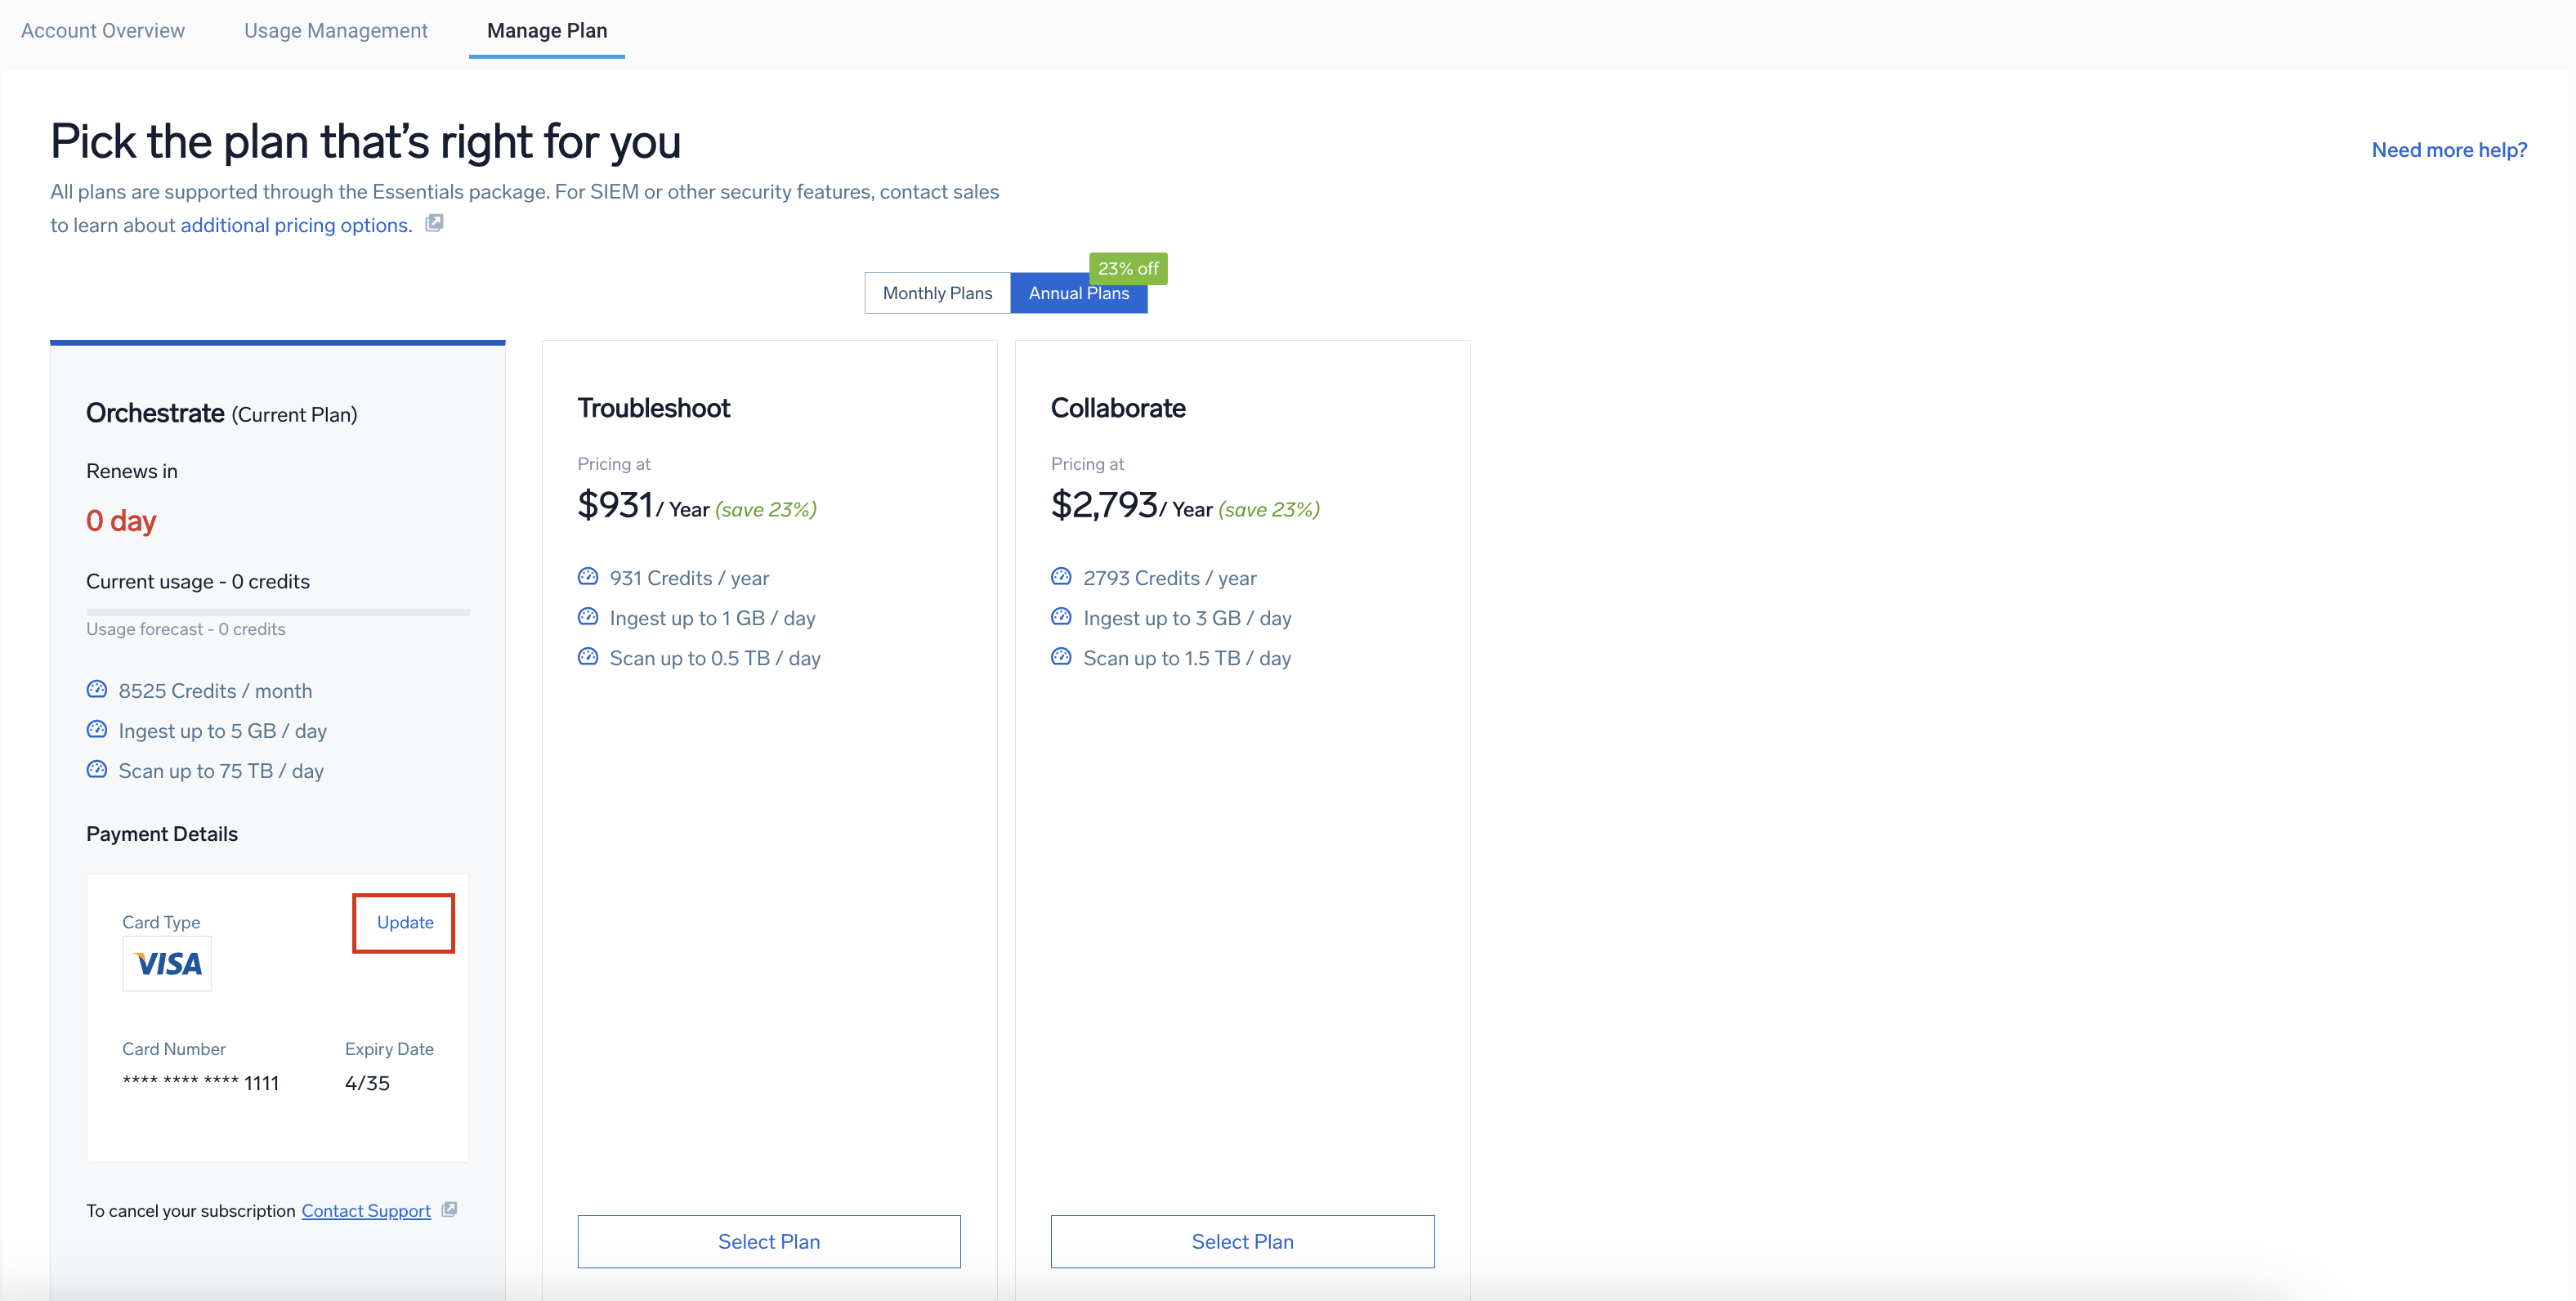Viewport: 2576px width, 1301px height.
Task: Click the scan icon on Troubleshoot plan
Action: [589, 657]
